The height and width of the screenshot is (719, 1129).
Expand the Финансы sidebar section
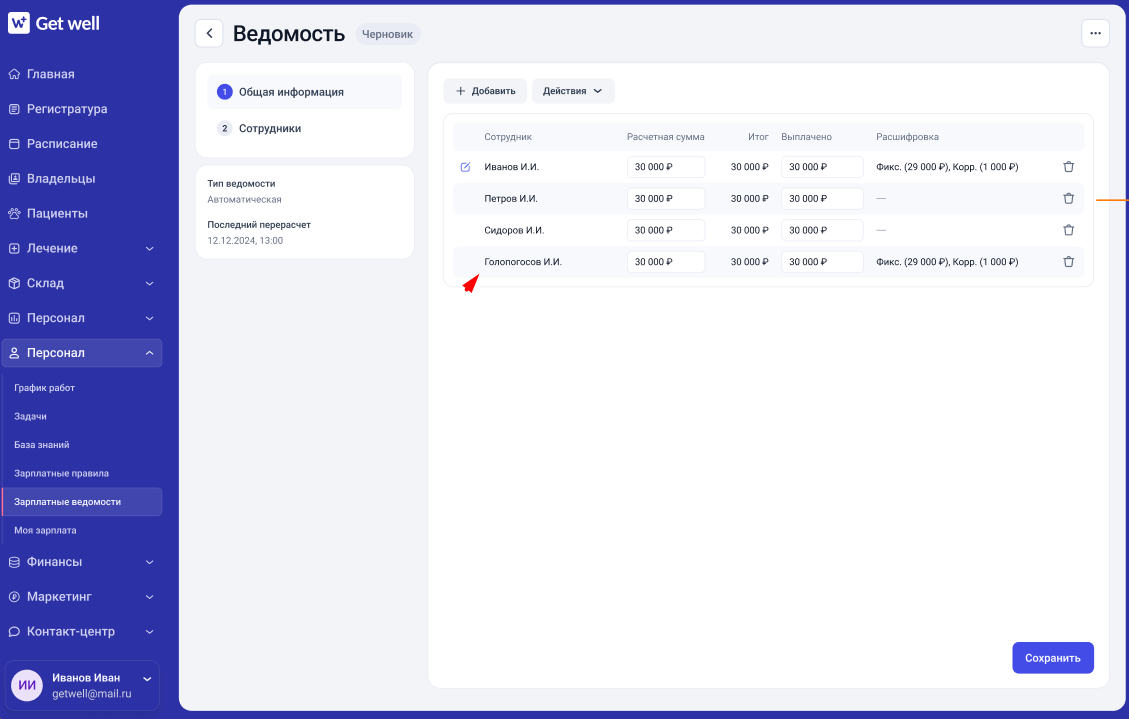click(81, 562)
